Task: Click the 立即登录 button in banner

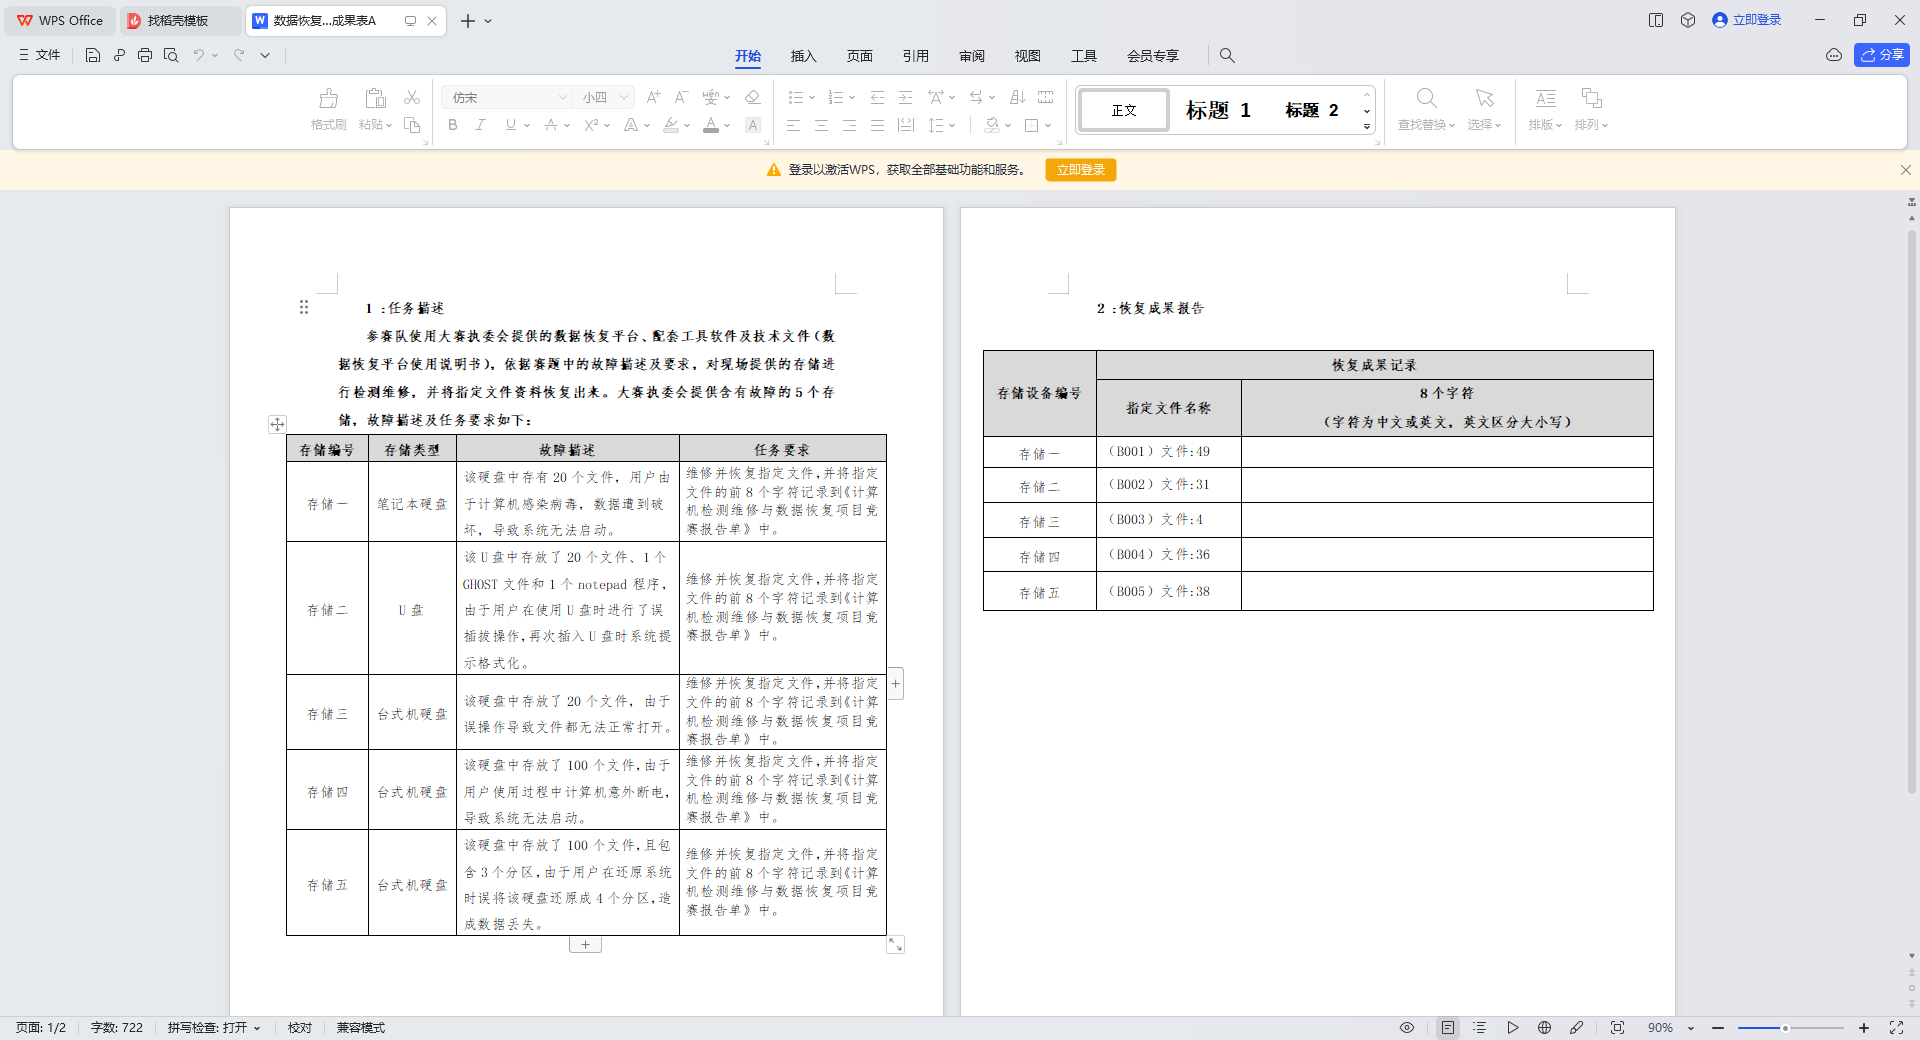Action: click(1080, 170)
